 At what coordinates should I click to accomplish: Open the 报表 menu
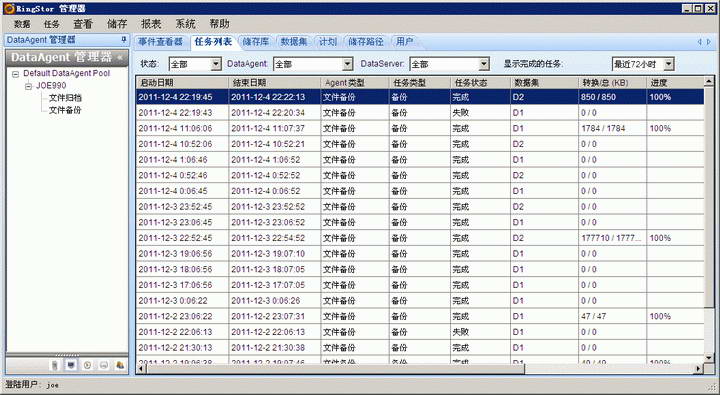coord(151,24)
